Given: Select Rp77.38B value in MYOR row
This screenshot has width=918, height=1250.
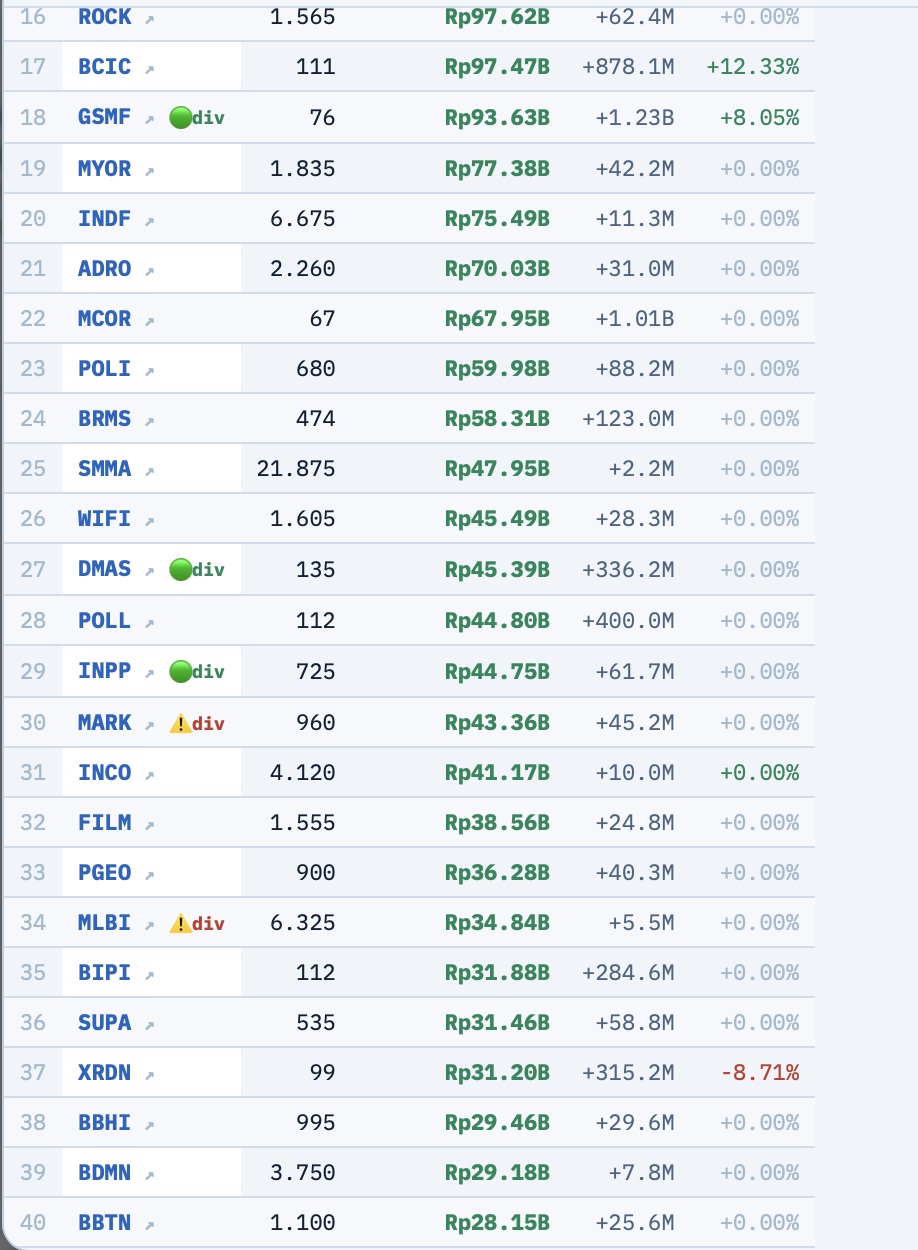Looking at the screenshot, I should (x=497, y=168).
